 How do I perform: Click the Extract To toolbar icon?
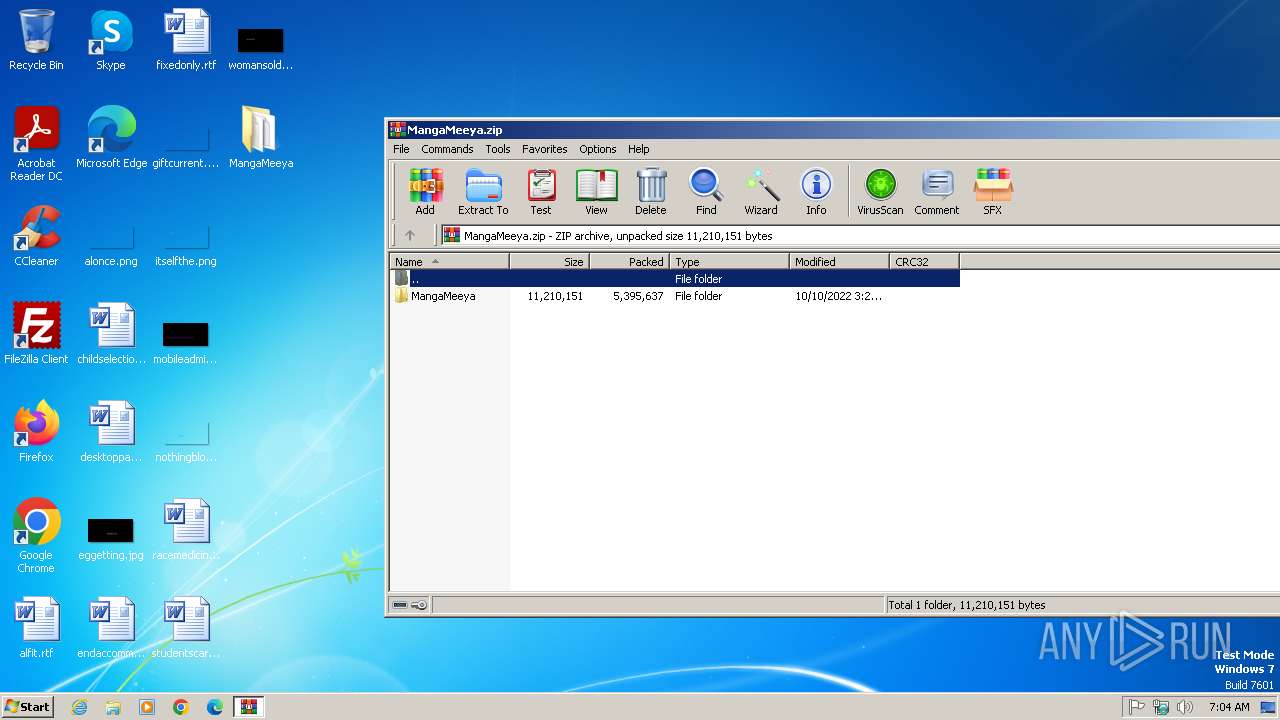[483, 191]
